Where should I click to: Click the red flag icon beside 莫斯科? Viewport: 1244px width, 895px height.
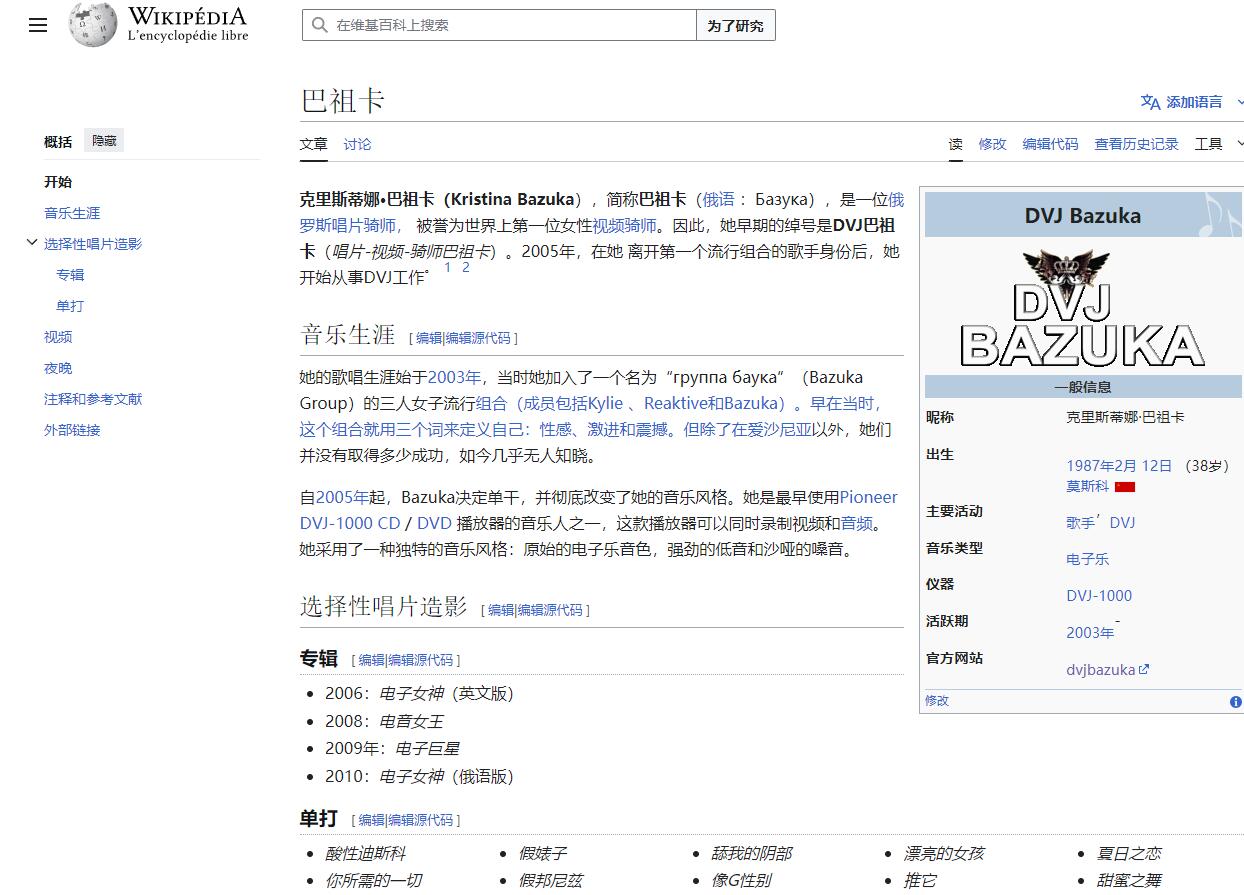(1125, 487)
